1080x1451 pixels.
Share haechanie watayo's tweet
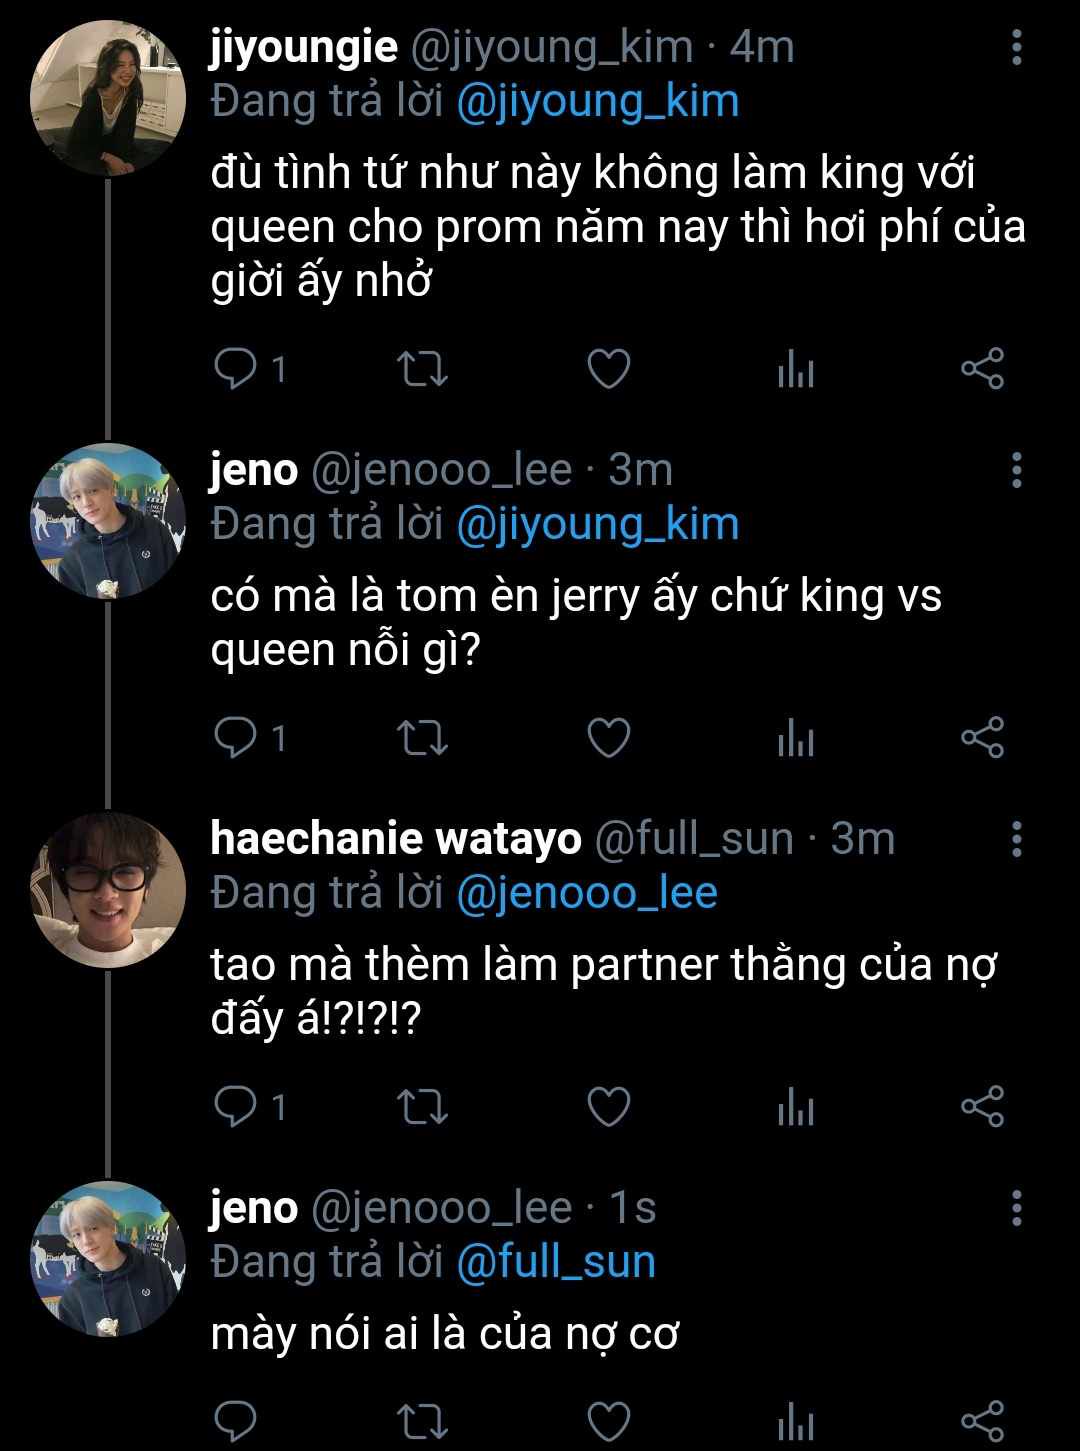click(982, 1108)
